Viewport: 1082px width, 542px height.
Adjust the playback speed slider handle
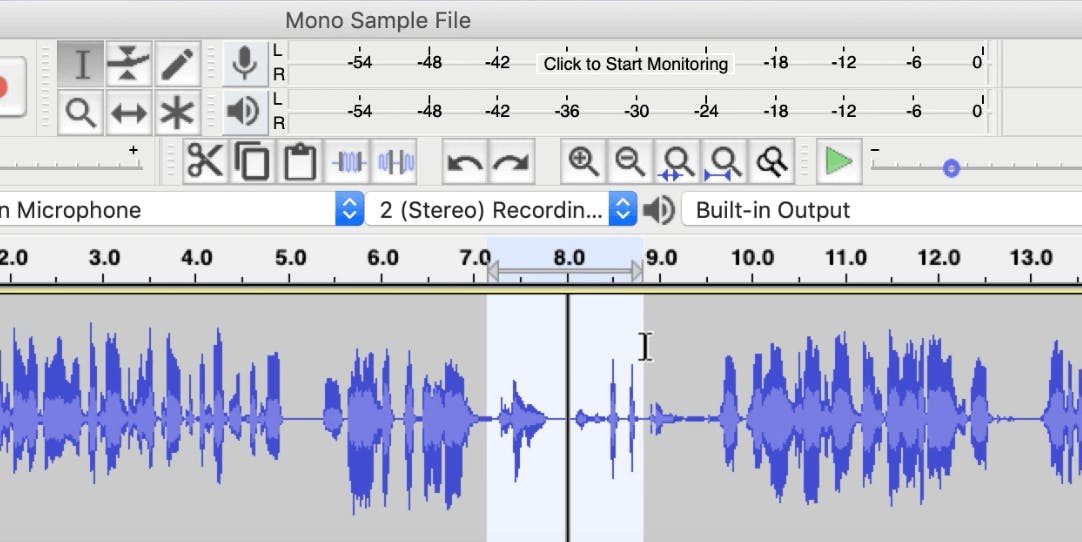click(951, 169)
